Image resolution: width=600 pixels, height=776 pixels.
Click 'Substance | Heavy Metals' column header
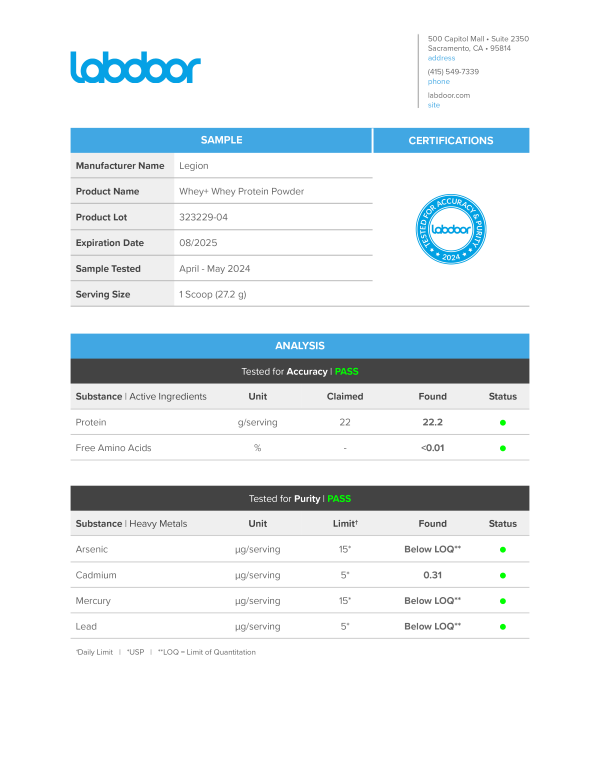tap(131, 524)
